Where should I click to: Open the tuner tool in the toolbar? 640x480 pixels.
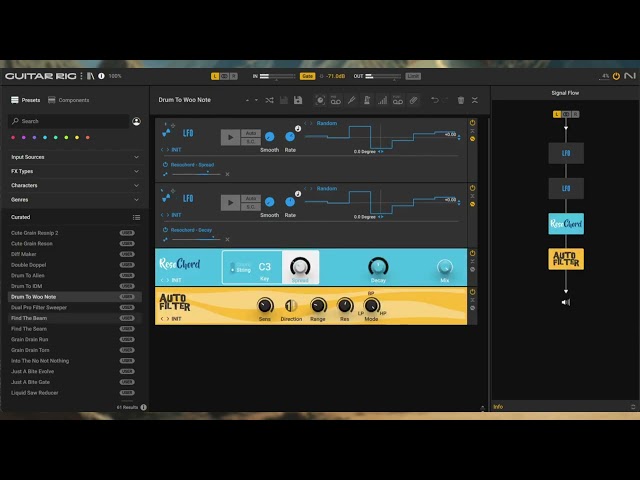(351, 100)
